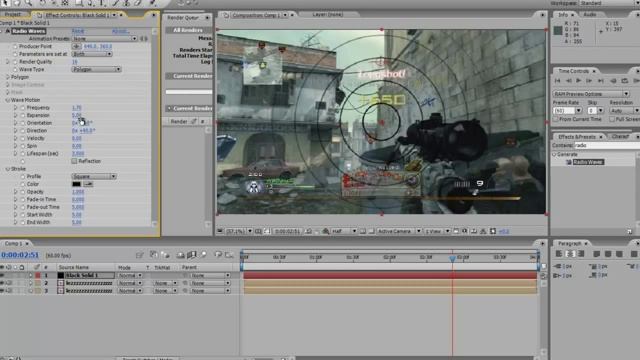Click the region of interest icon in viewer

[363, 231]
